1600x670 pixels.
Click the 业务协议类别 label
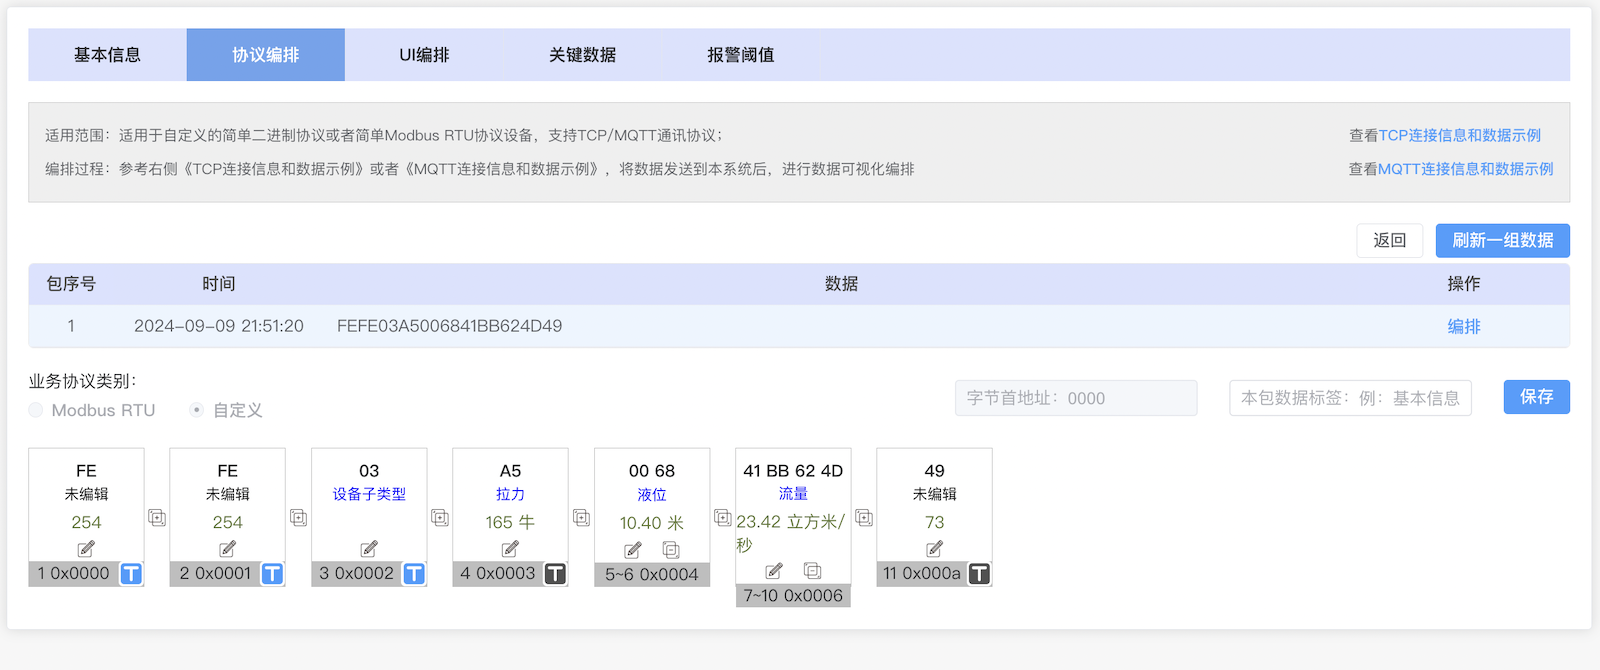82,381
